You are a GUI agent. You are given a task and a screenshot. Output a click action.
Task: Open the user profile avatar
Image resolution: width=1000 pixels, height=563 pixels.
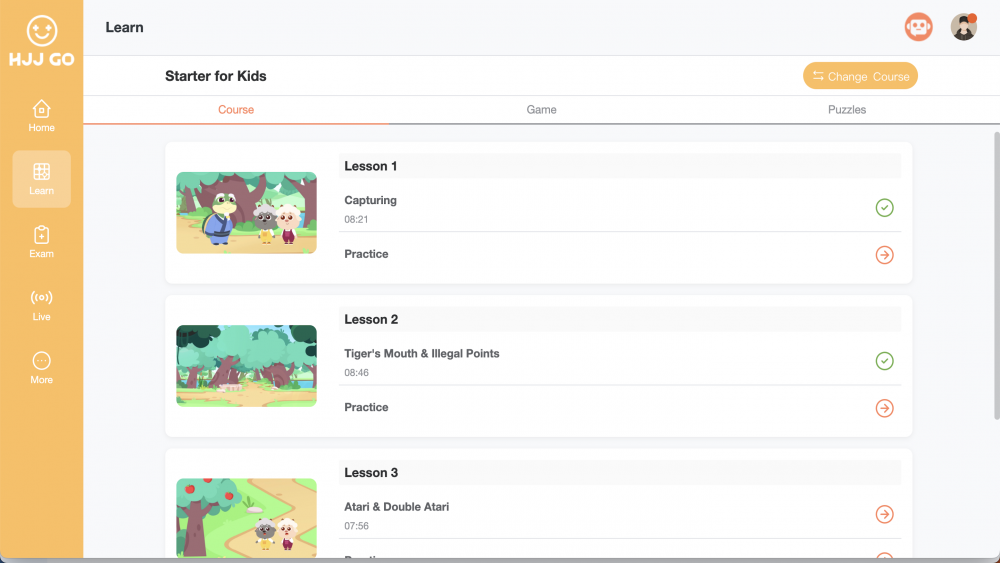pos(963,27)
